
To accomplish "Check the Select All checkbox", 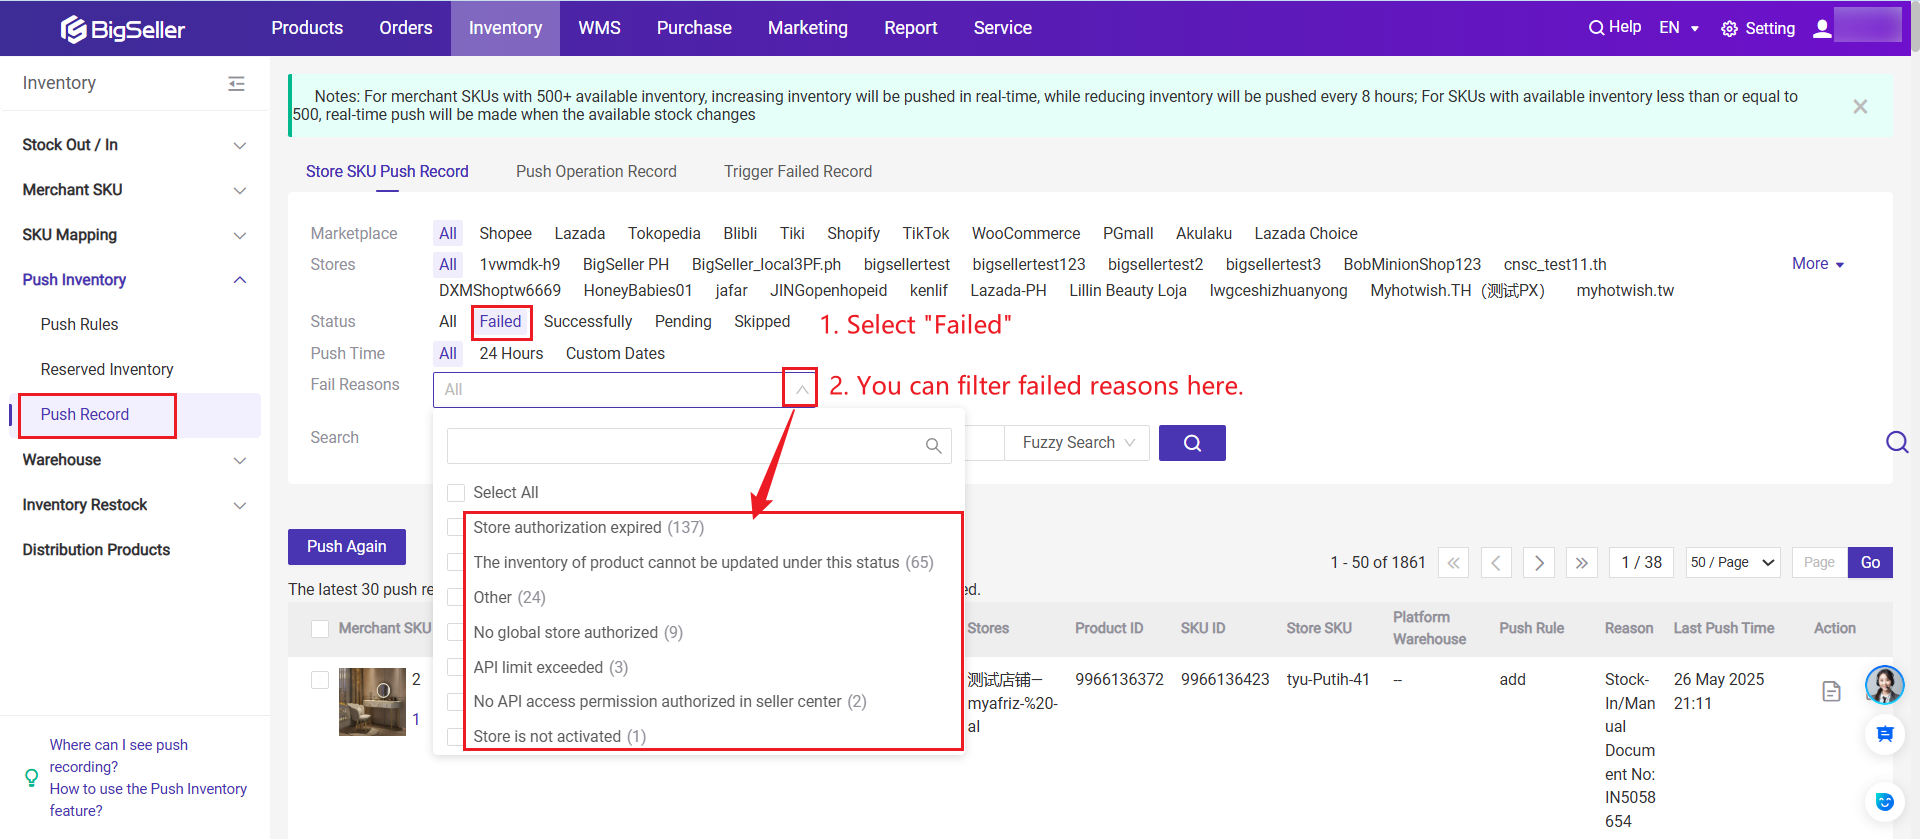I will coord(456,493).
